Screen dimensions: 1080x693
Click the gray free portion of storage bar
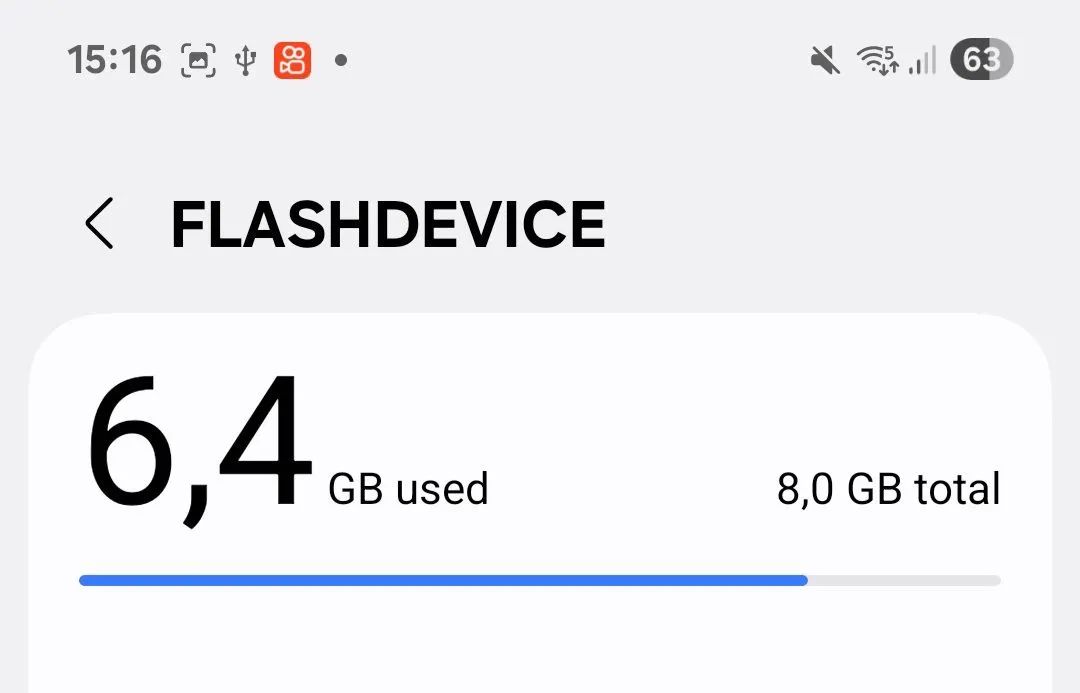pyautogui.click(x=904, y=580)
